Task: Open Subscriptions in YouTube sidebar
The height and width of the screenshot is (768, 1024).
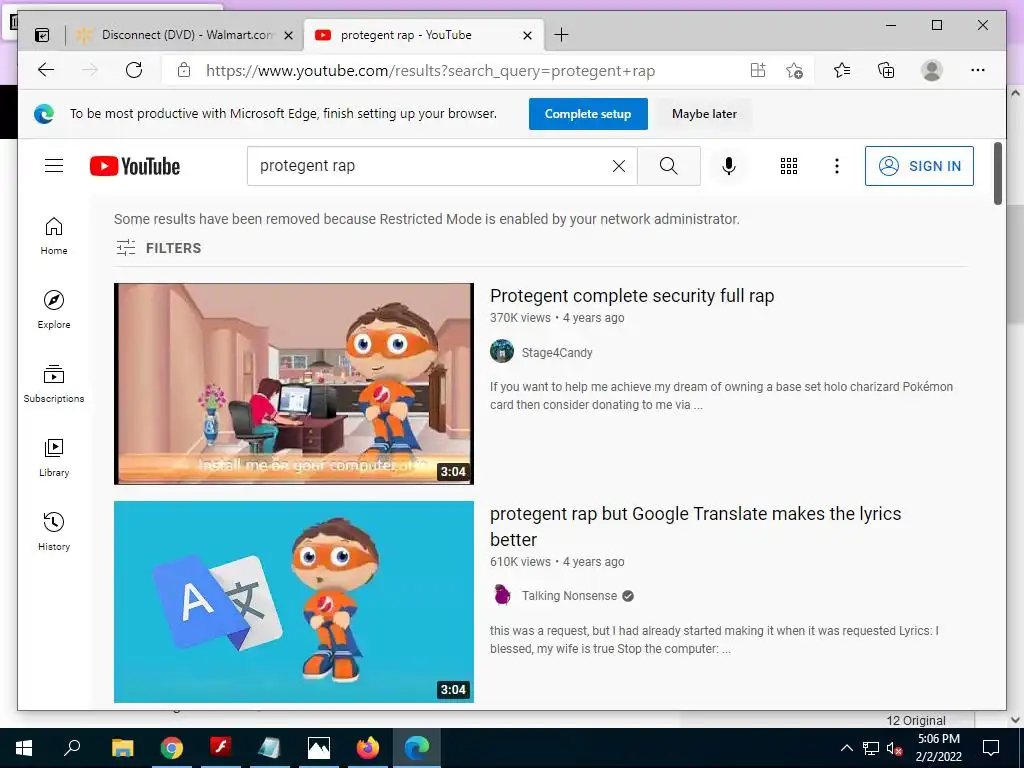Action: (54, 384)
